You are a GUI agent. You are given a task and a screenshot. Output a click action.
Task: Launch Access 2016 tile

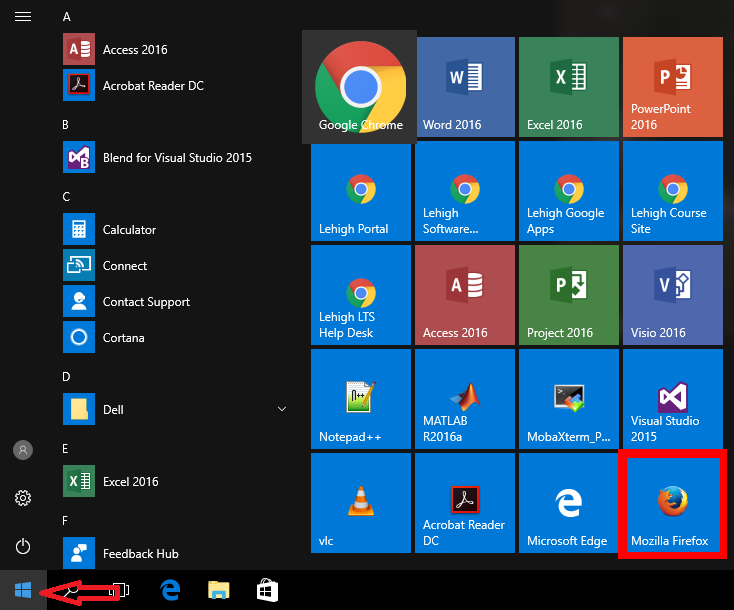465,295
